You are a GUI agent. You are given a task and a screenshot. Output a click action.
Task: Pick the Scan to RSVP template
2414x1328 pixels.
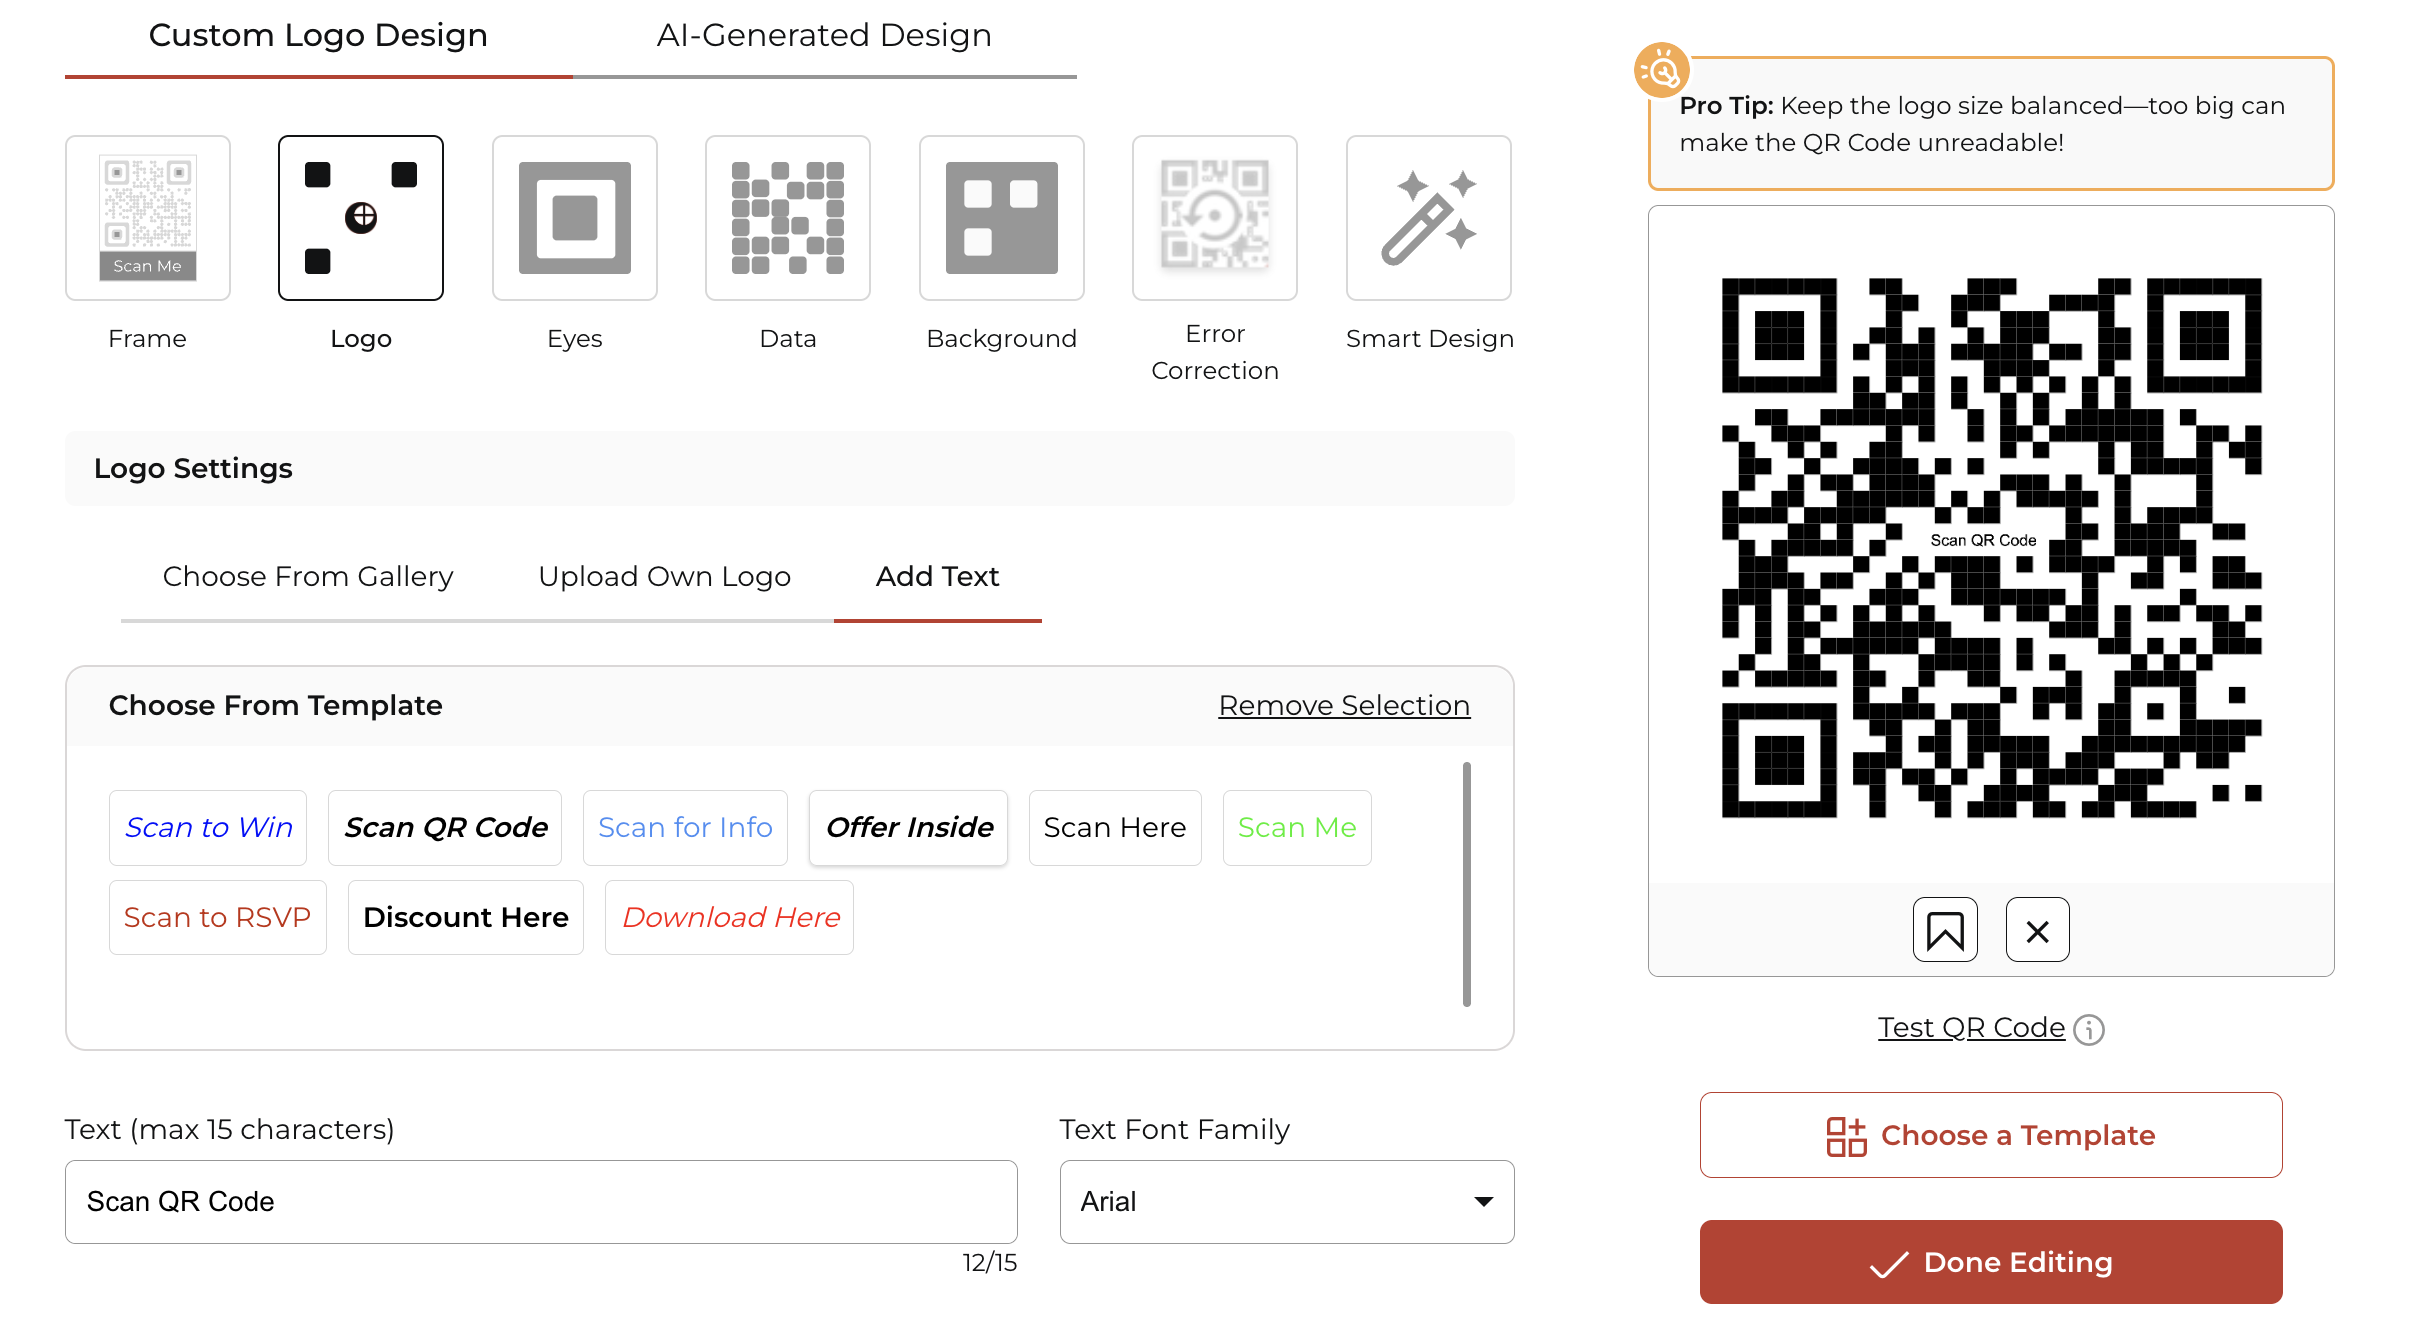coord(217,917)
